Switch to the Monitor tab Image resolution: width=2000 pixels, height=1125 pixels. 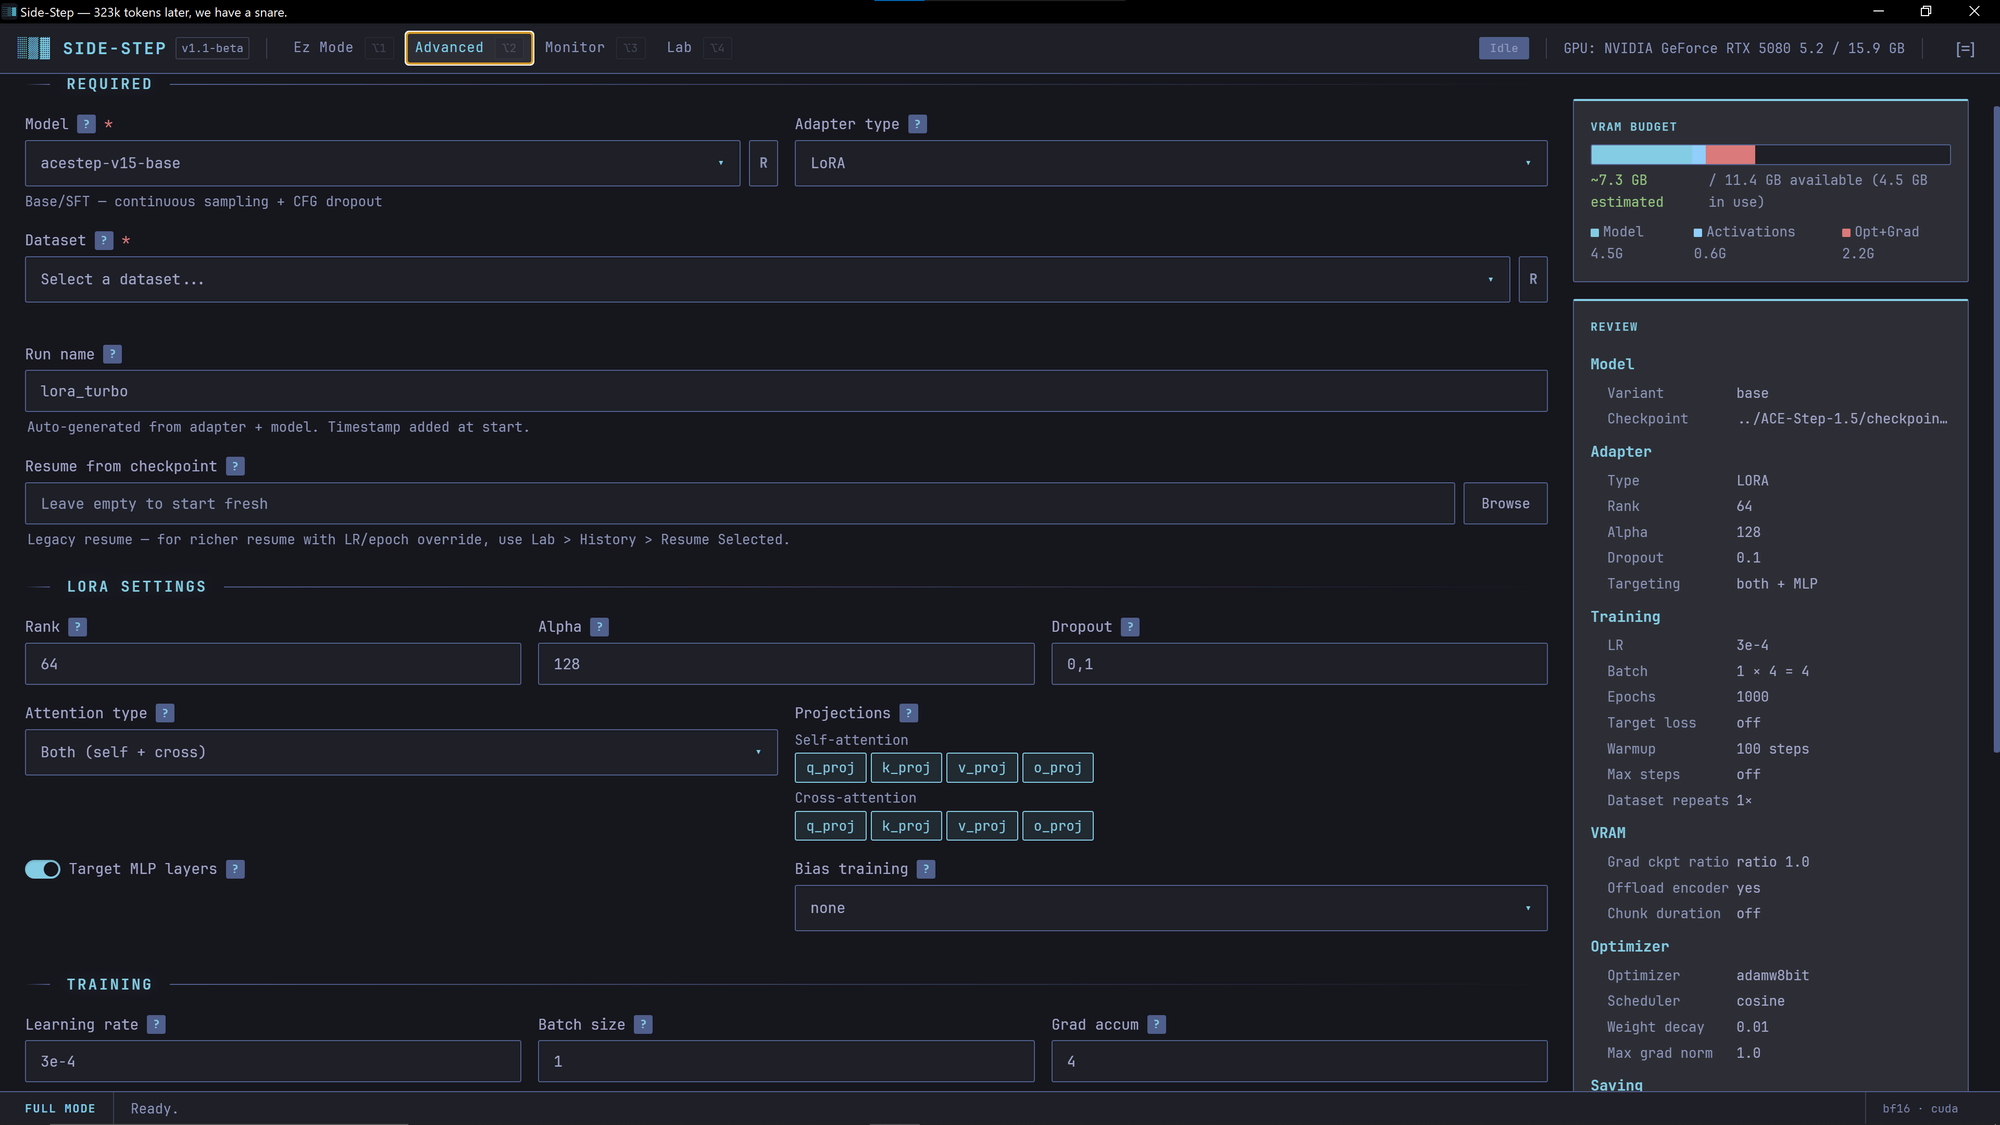[x=575, y=48]
